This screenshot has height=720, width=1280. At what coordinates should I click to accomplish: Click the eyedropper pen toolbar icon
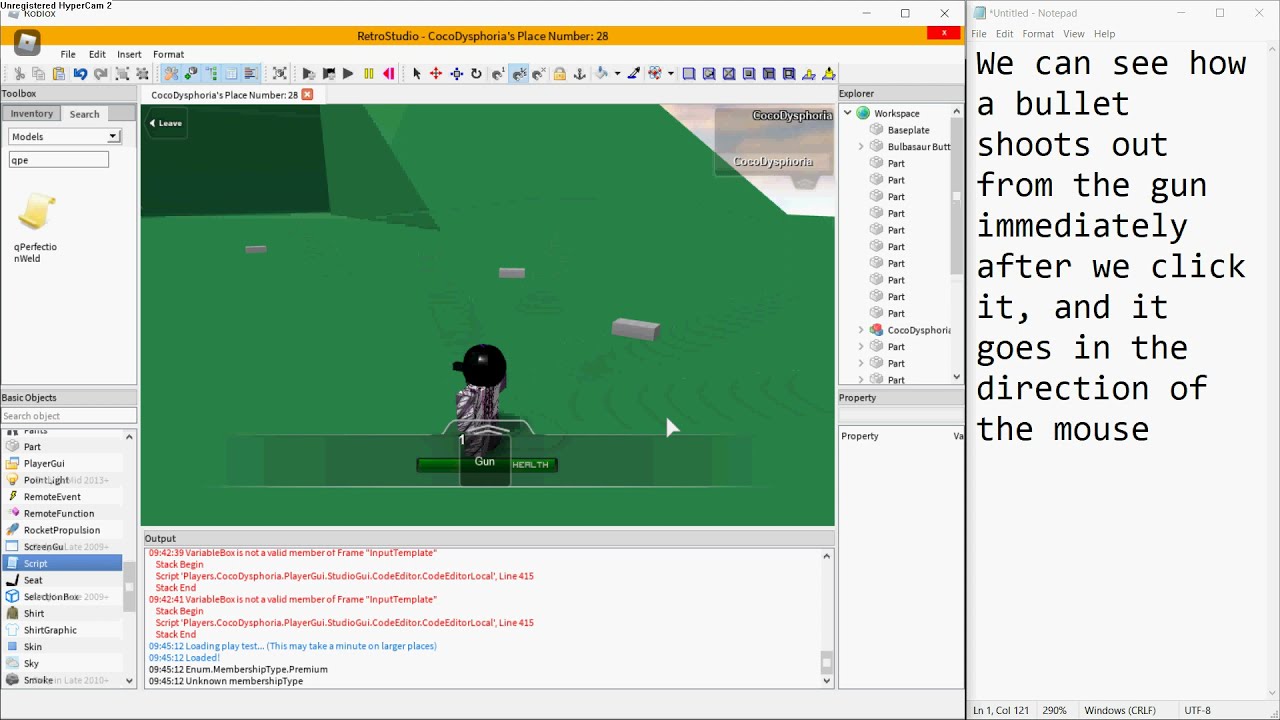click(x=633, y=73)
